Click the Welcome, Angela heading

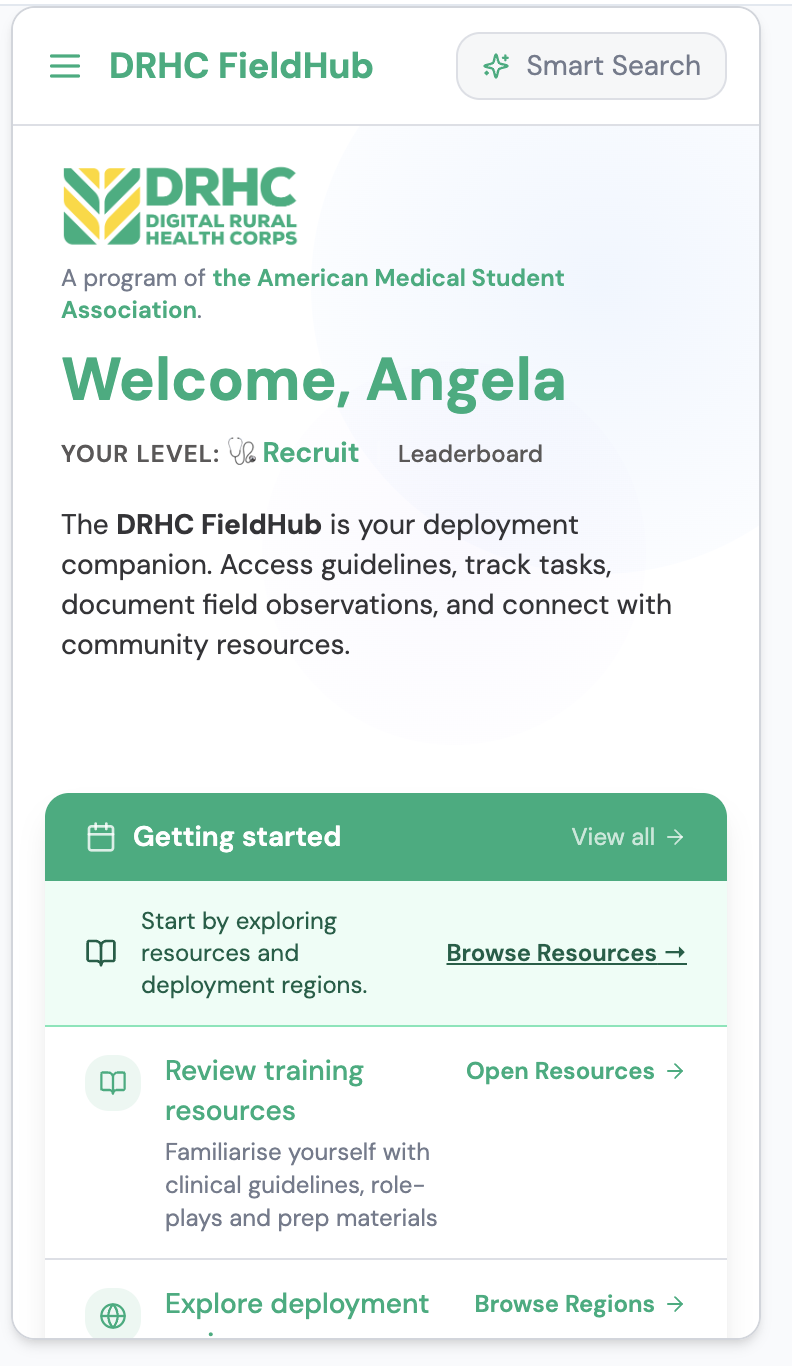pyautogui.click(x=314, y=380)
